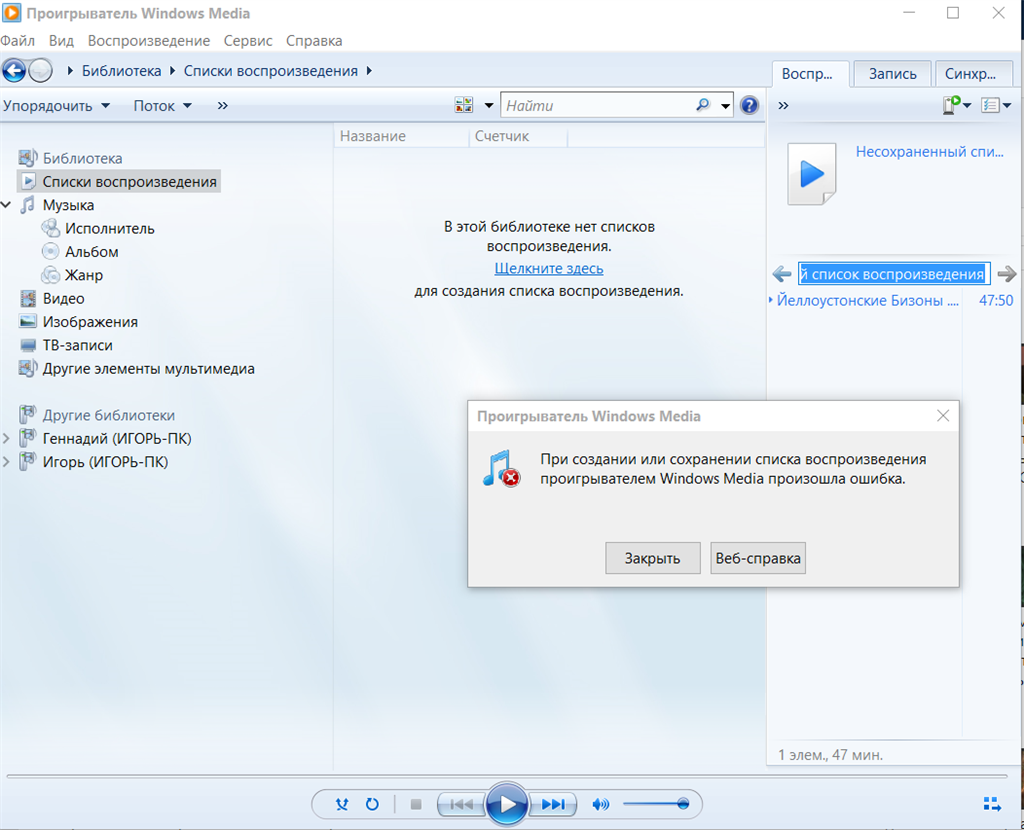Click the grey forward navigation arrow
1024x830 pixels.
40,71
